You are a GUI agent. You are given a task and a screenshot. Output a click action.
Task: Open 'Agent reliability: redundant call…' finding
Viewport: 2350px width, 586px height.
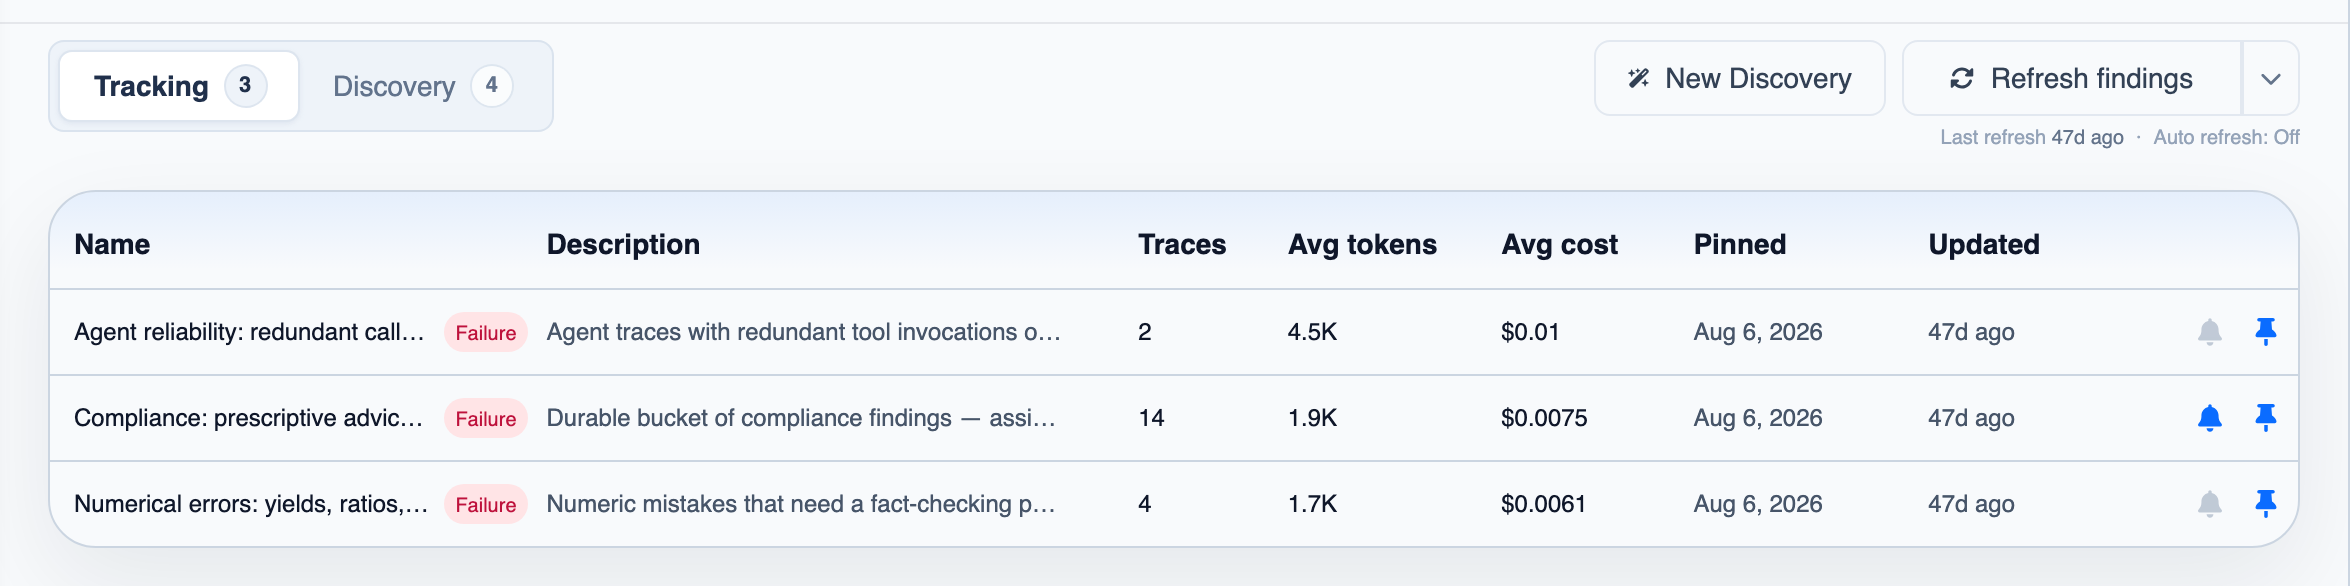point(249,332)
